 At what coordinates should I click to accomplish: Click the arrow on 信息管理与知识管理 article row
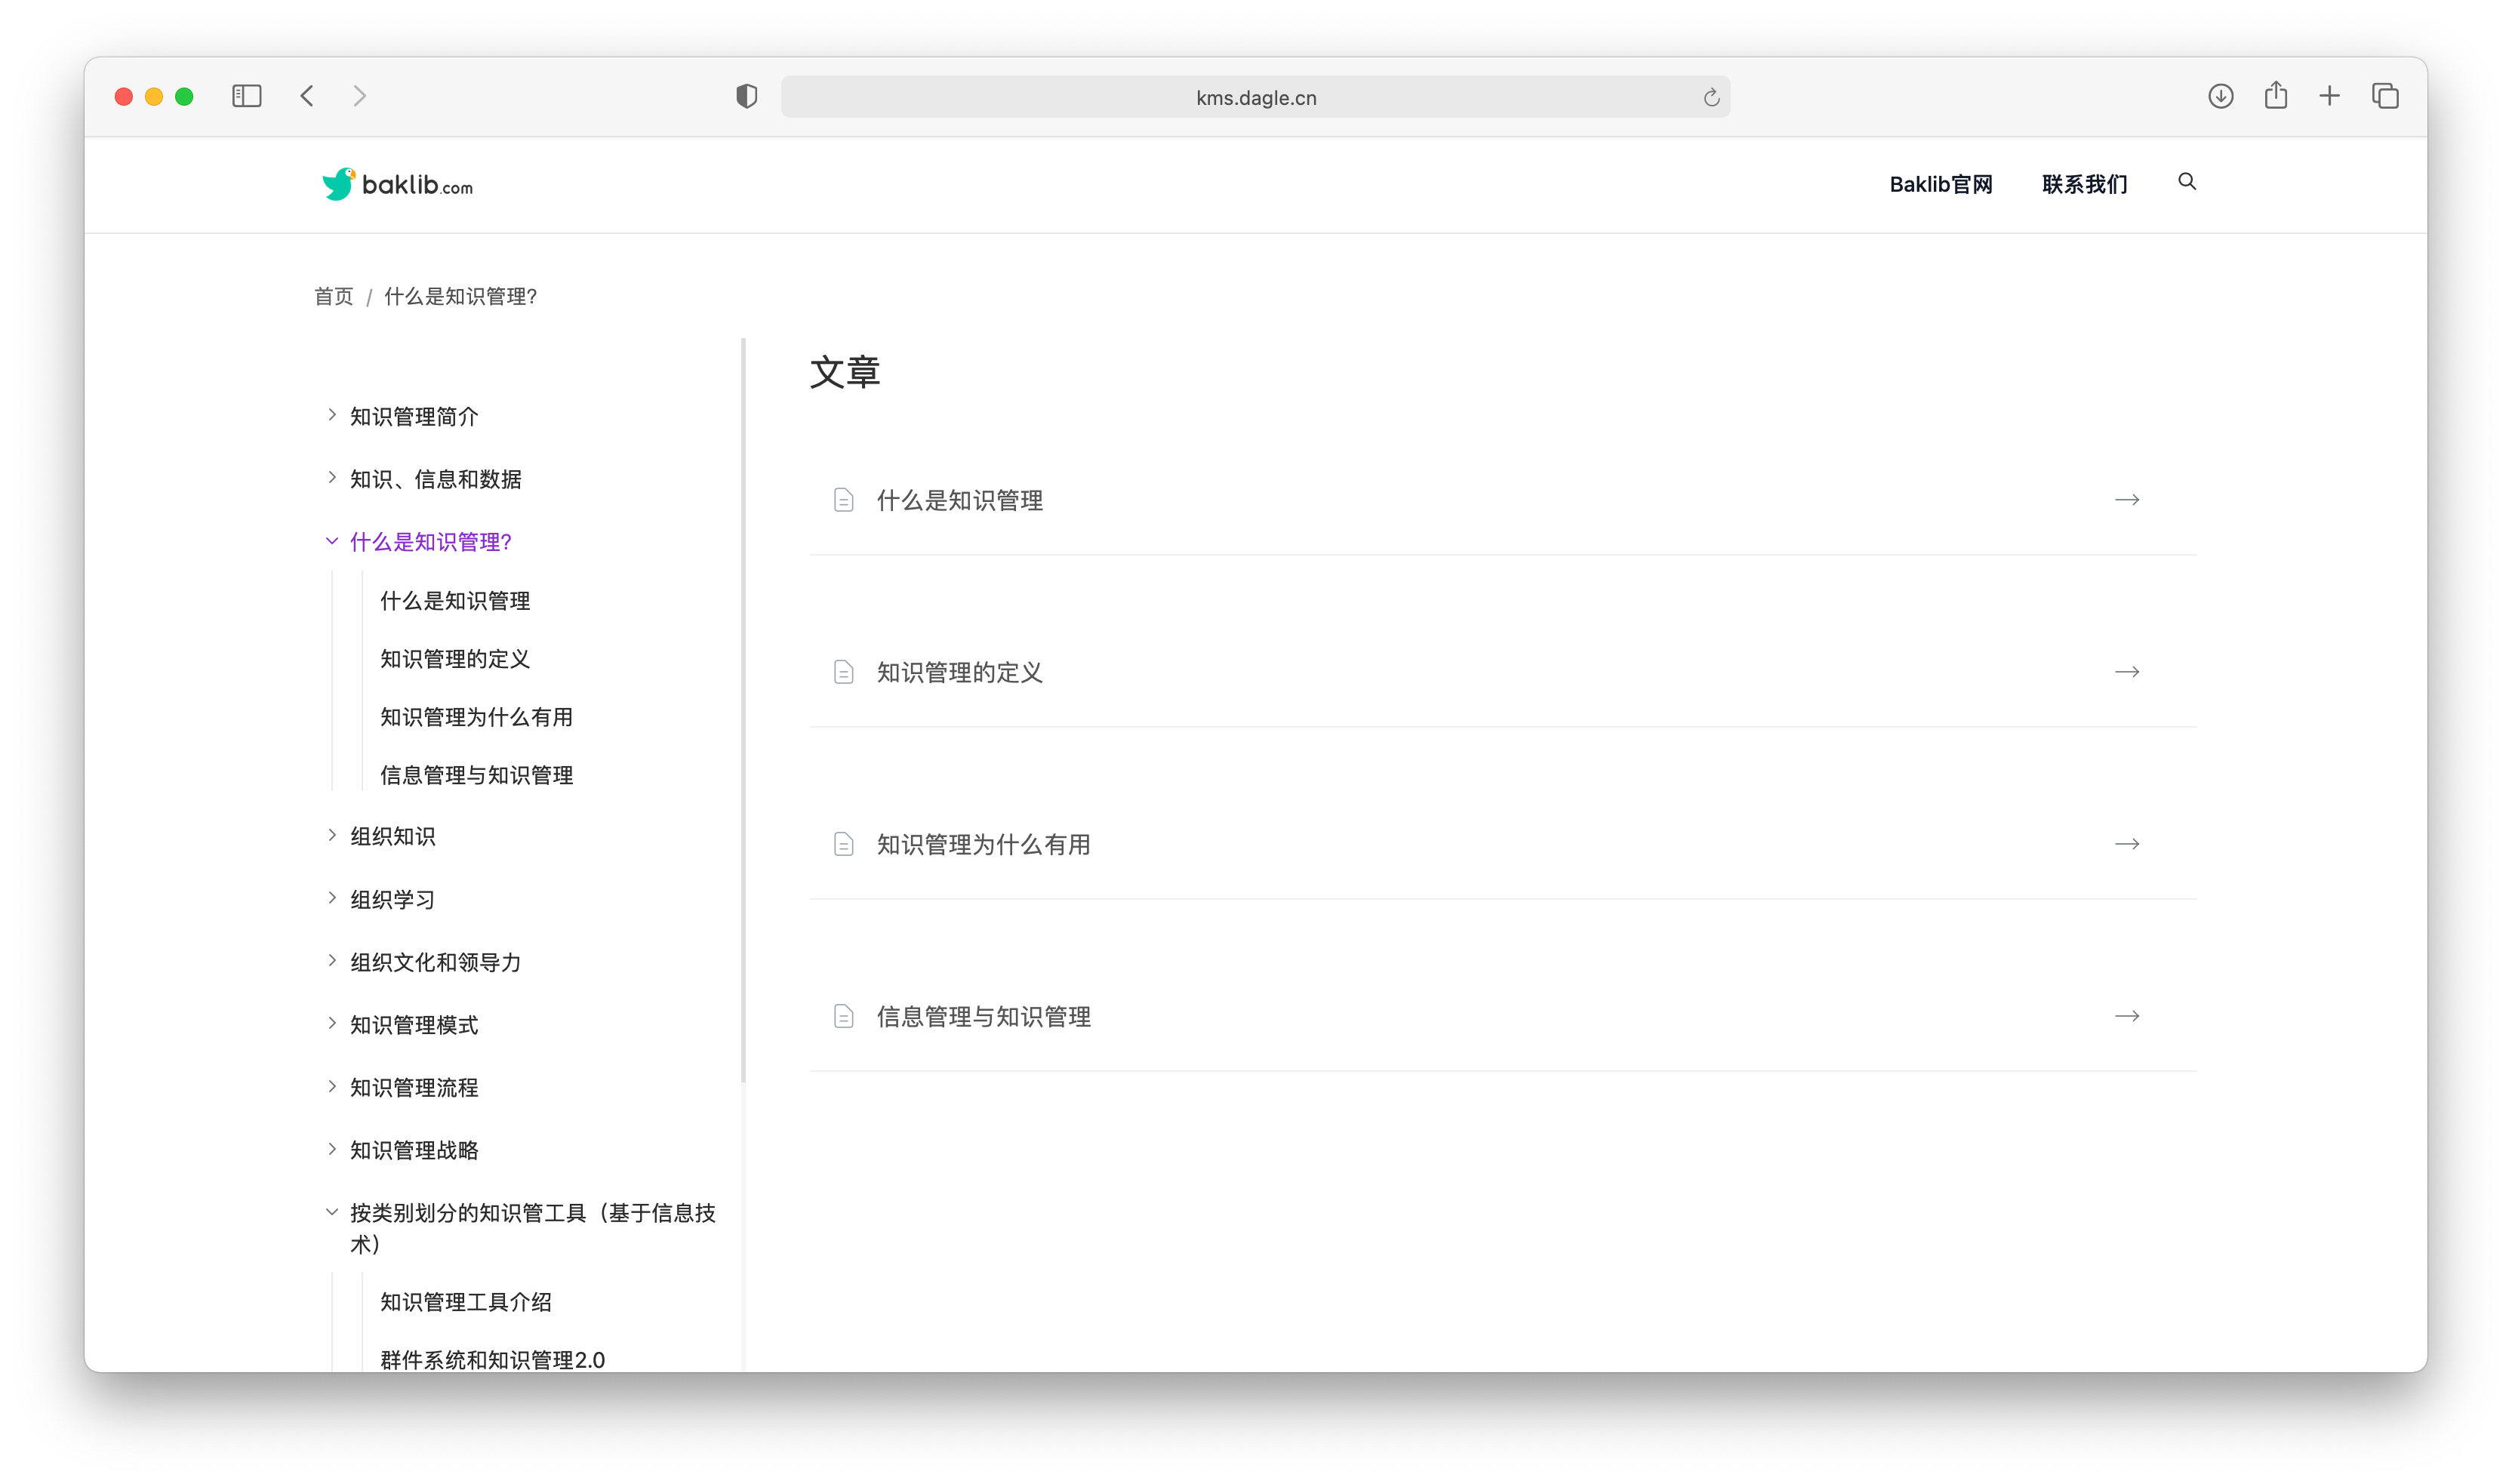click(x=2127, y=1016)
